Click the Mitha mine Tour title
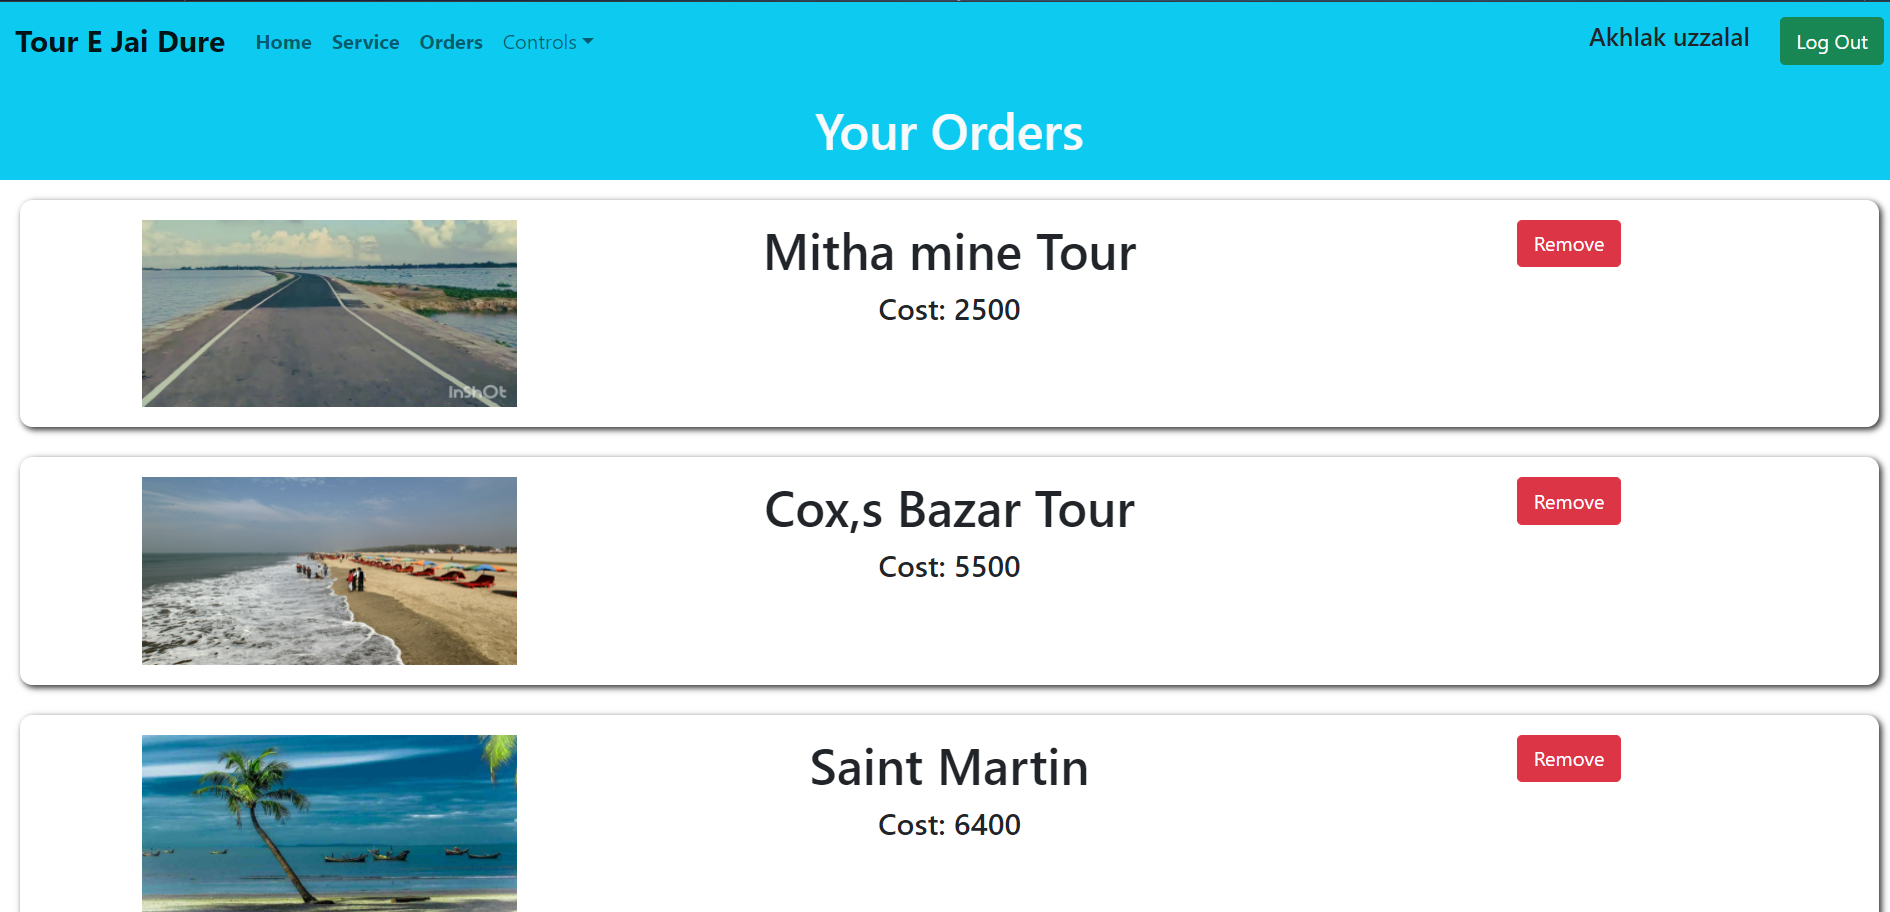The image size is (1890, 912). pyautogui.click(x=949, y=252)
